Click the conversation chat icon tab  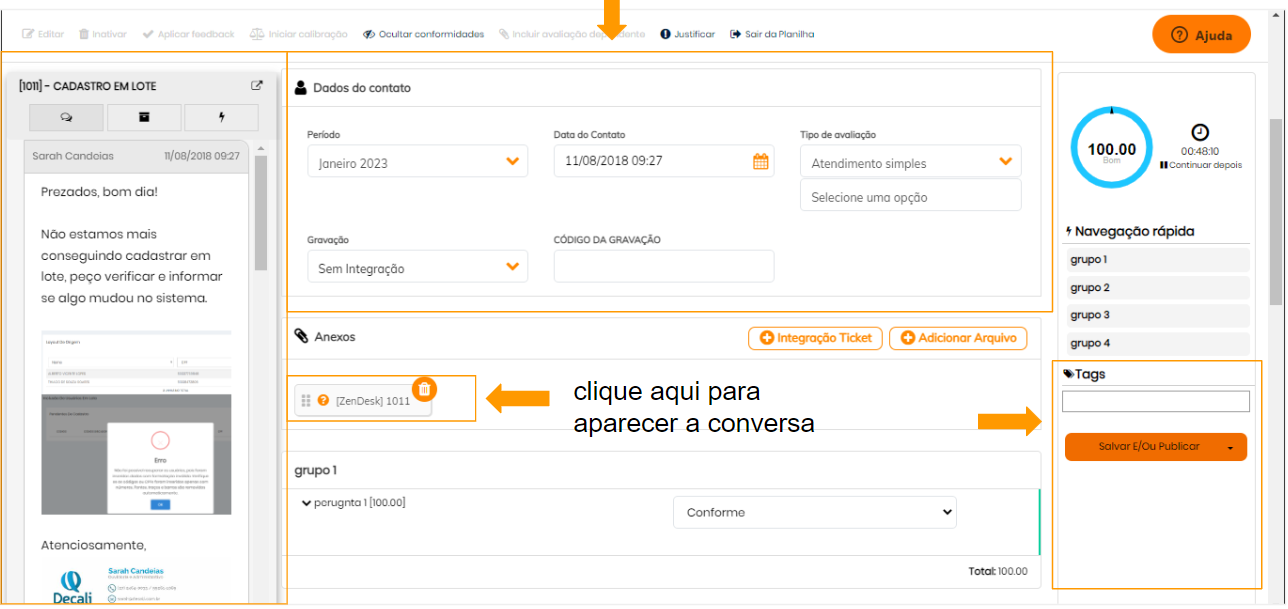point(66,117)
